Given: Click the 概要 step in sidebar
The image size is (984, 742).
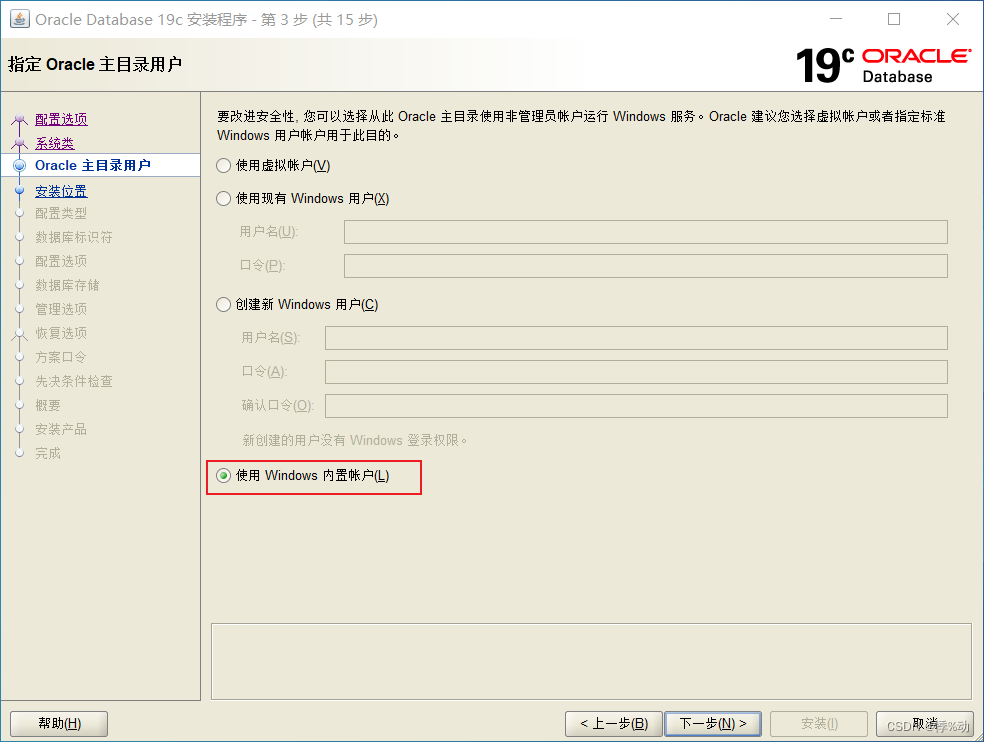Looking at the screenshot, I should 48,406.
